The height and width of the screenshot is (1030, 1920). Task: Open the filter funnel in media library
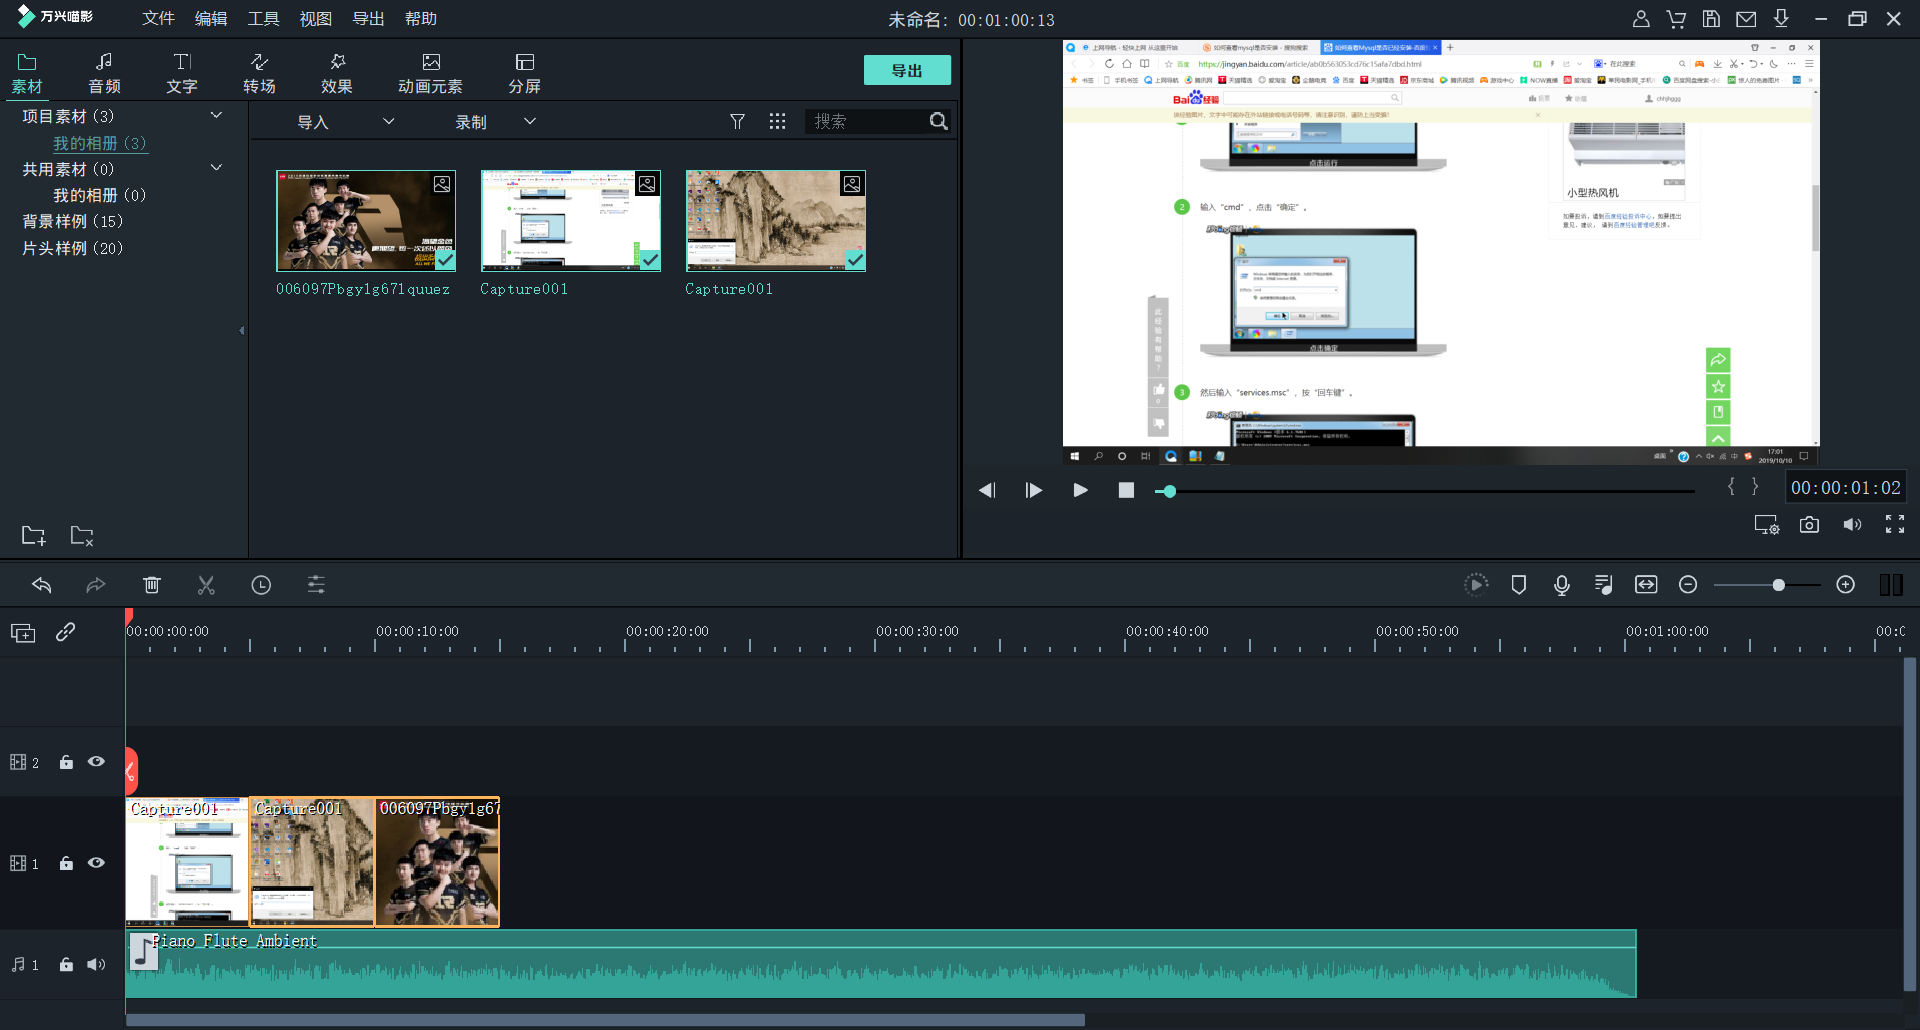737,121
